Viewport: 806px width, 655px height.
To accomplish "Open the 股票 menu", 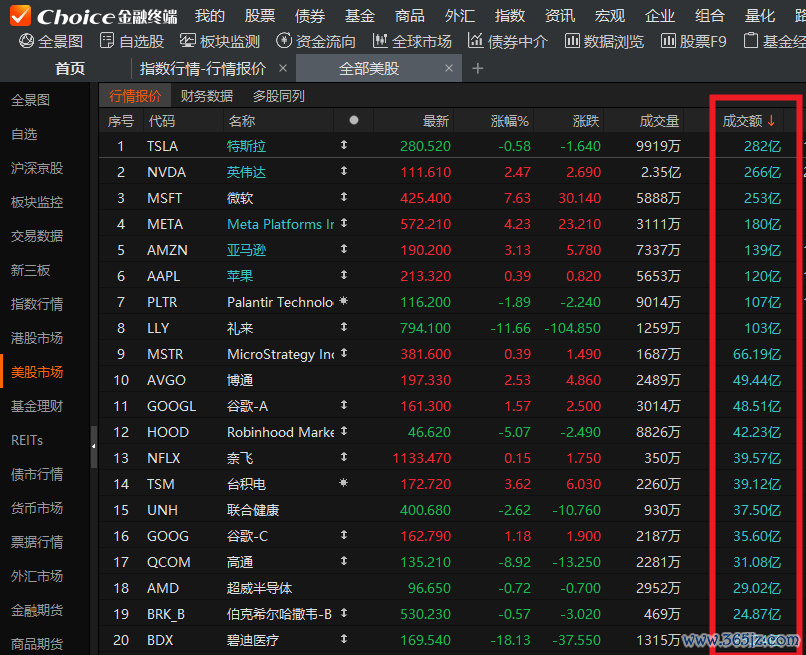I will 260,16.
